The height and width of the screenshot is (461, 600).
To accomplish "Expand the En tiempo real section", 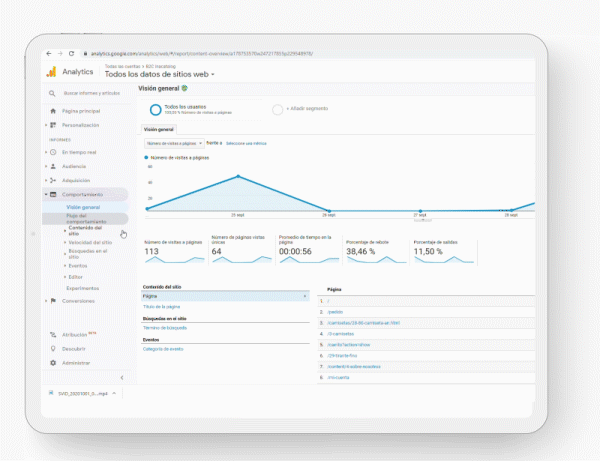I will 46,152.
